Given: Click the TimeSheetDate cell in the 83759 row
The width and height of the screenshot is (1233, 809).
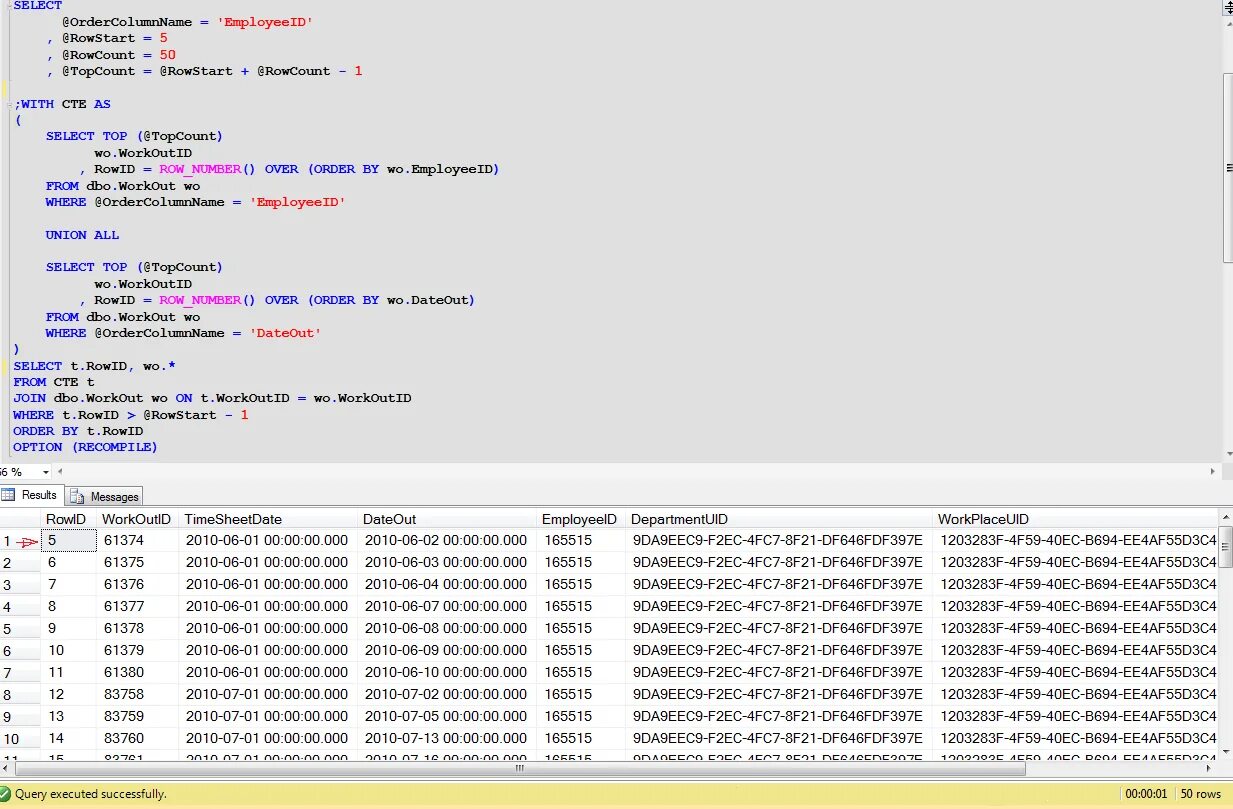Looking at the screenshot, I should point(269,716).
